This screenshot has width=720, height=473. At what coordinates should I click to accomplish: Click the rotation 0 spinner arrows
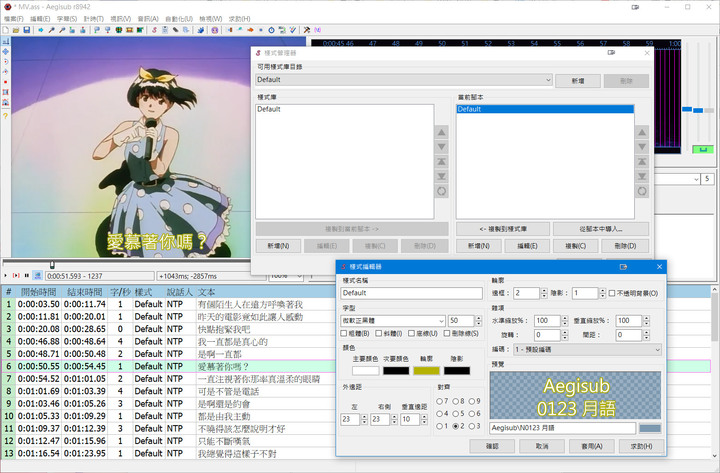tap(565, 335)
